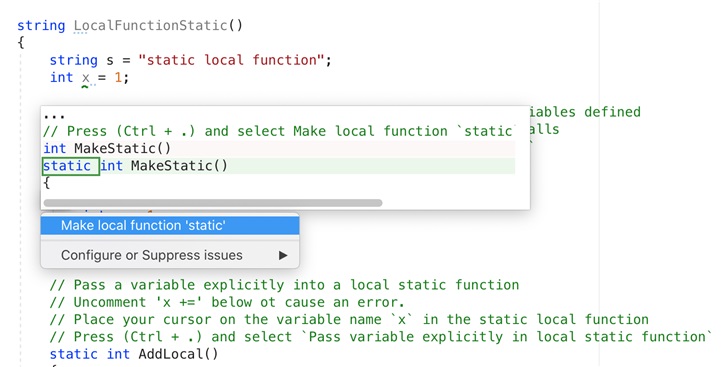Click the variable x in int declaration
Screen dimensions: 728x367
pos(86,78)
